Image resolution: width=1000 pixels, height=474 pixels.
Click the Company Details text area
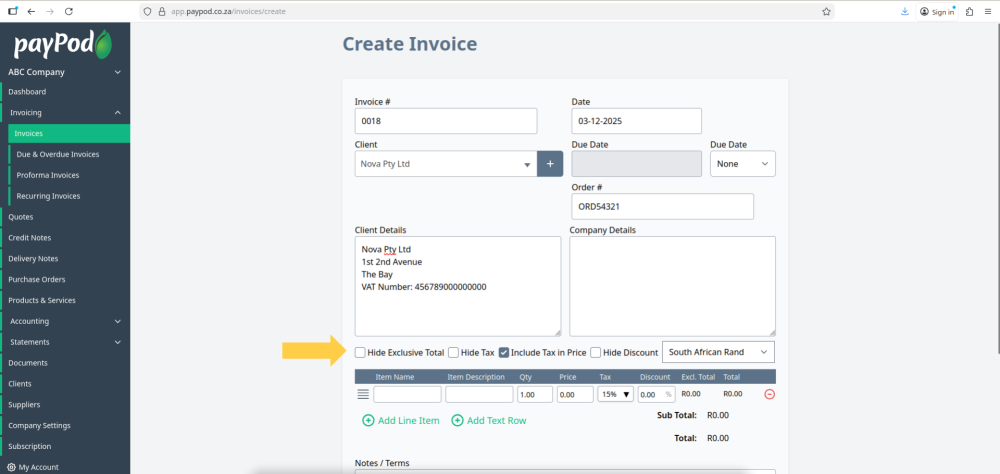pyautogui.click(x=673, y=286)
